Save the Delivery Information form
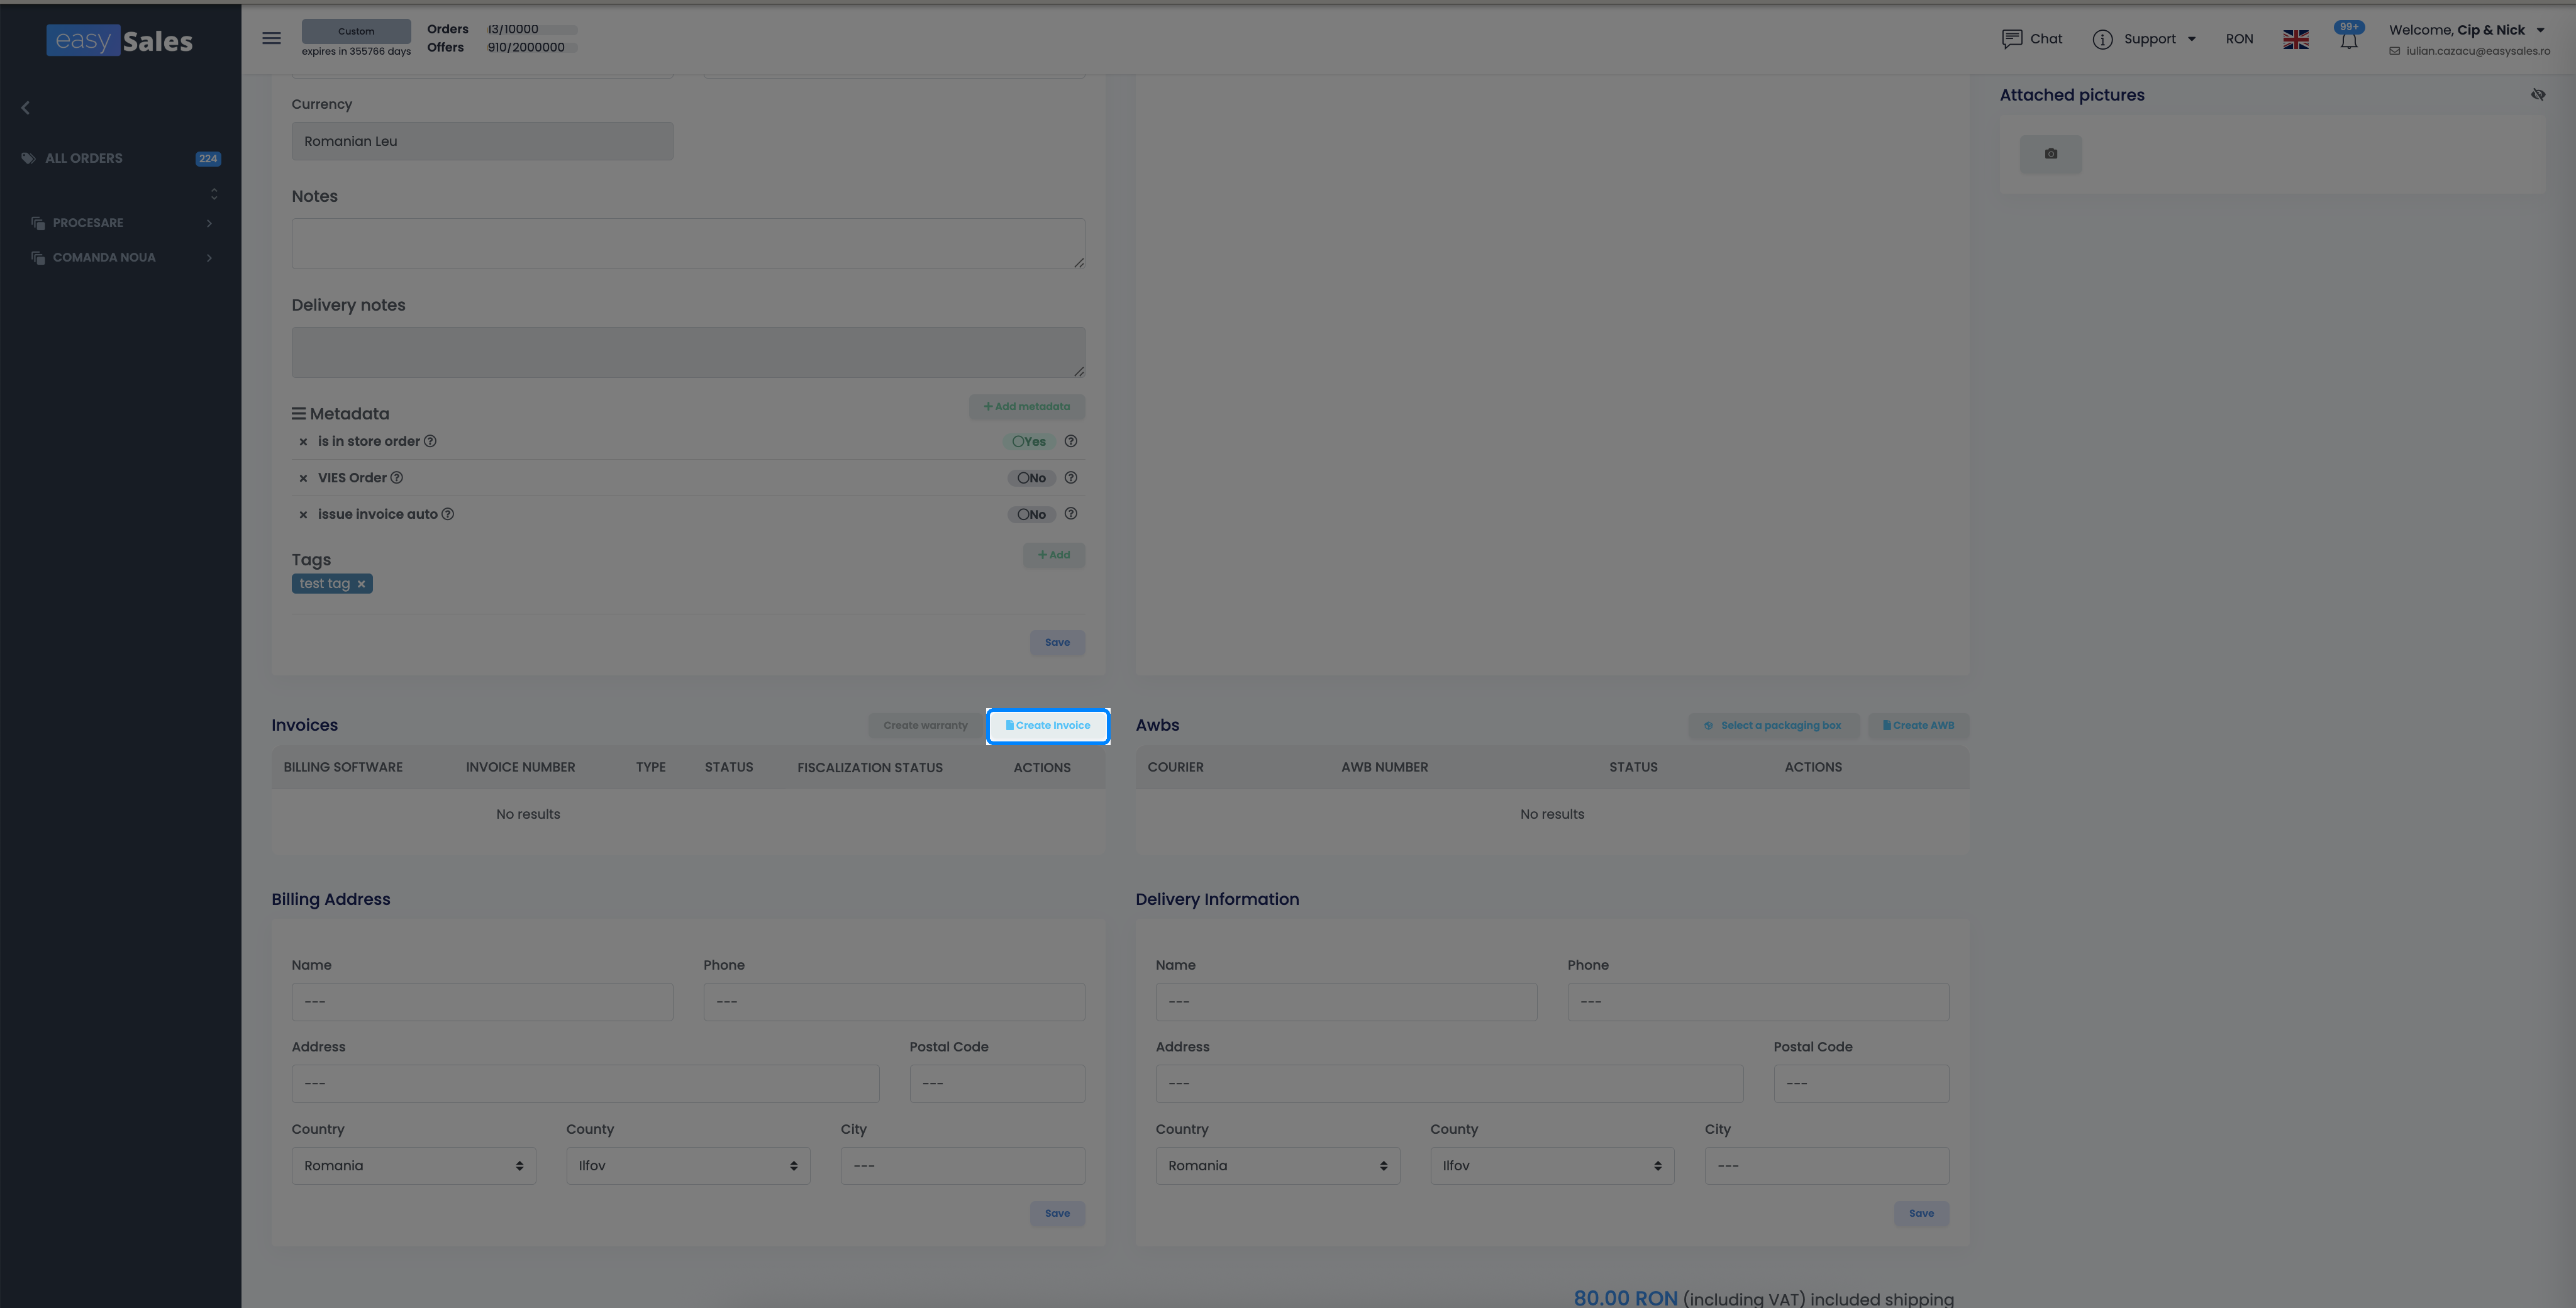Viewport: 2576px width, 1308px height. (1921, 1214)
